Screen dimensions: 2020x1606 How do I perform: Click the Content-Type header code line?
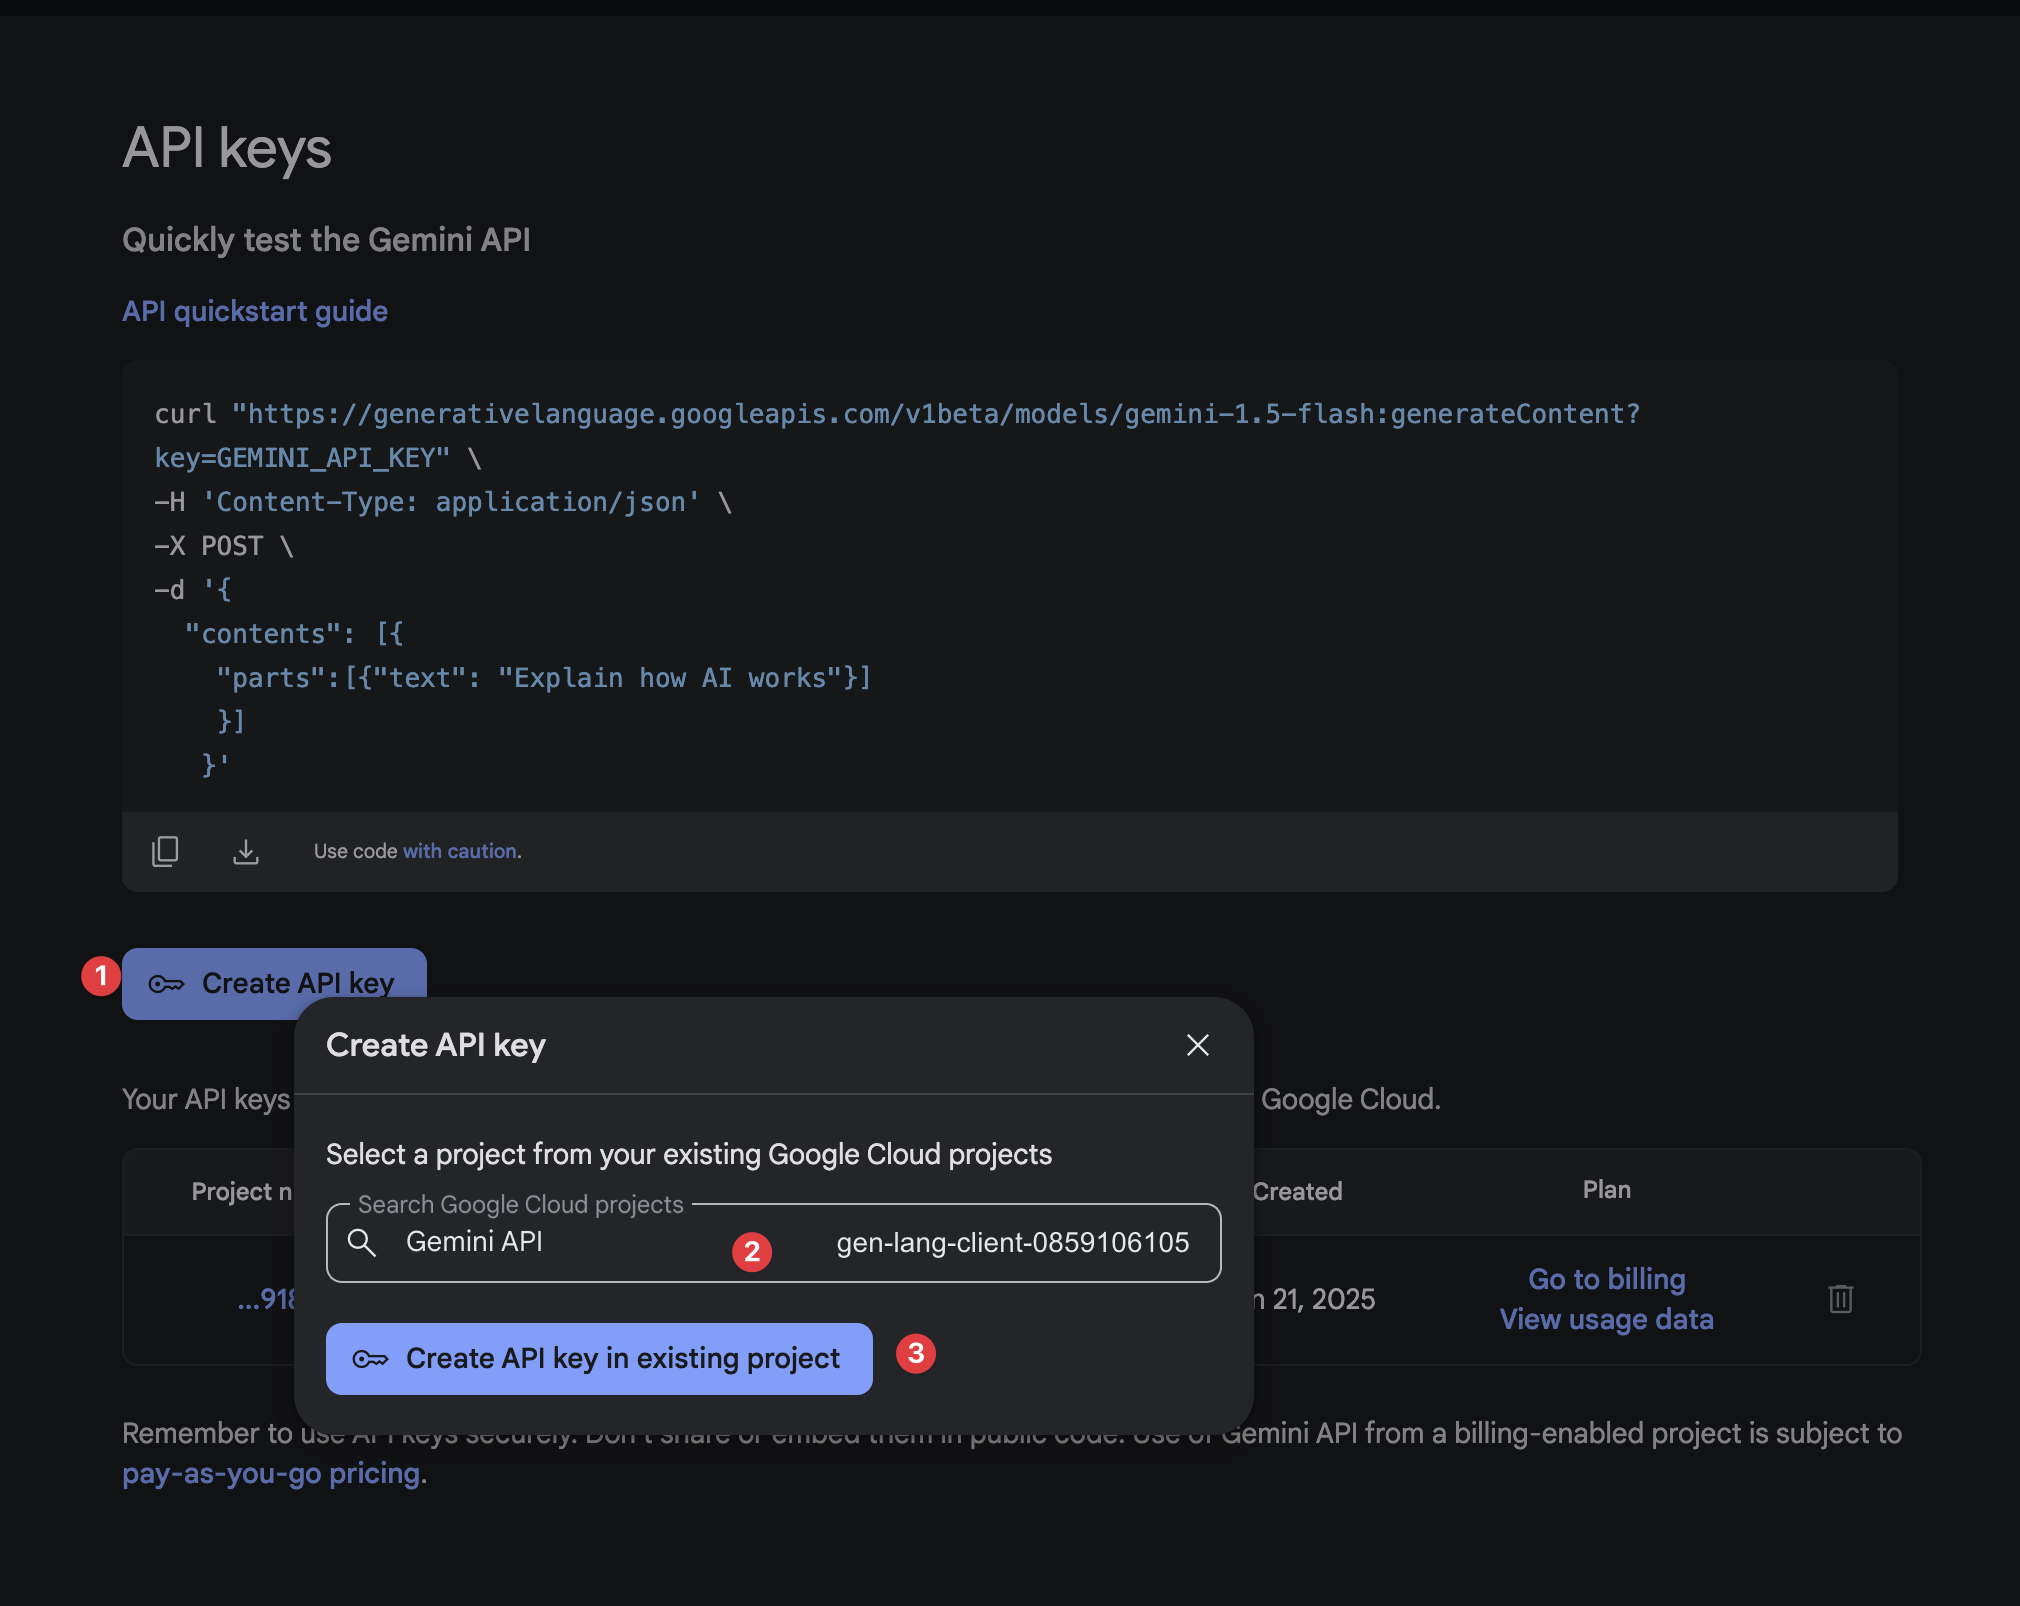click(443, 502)
